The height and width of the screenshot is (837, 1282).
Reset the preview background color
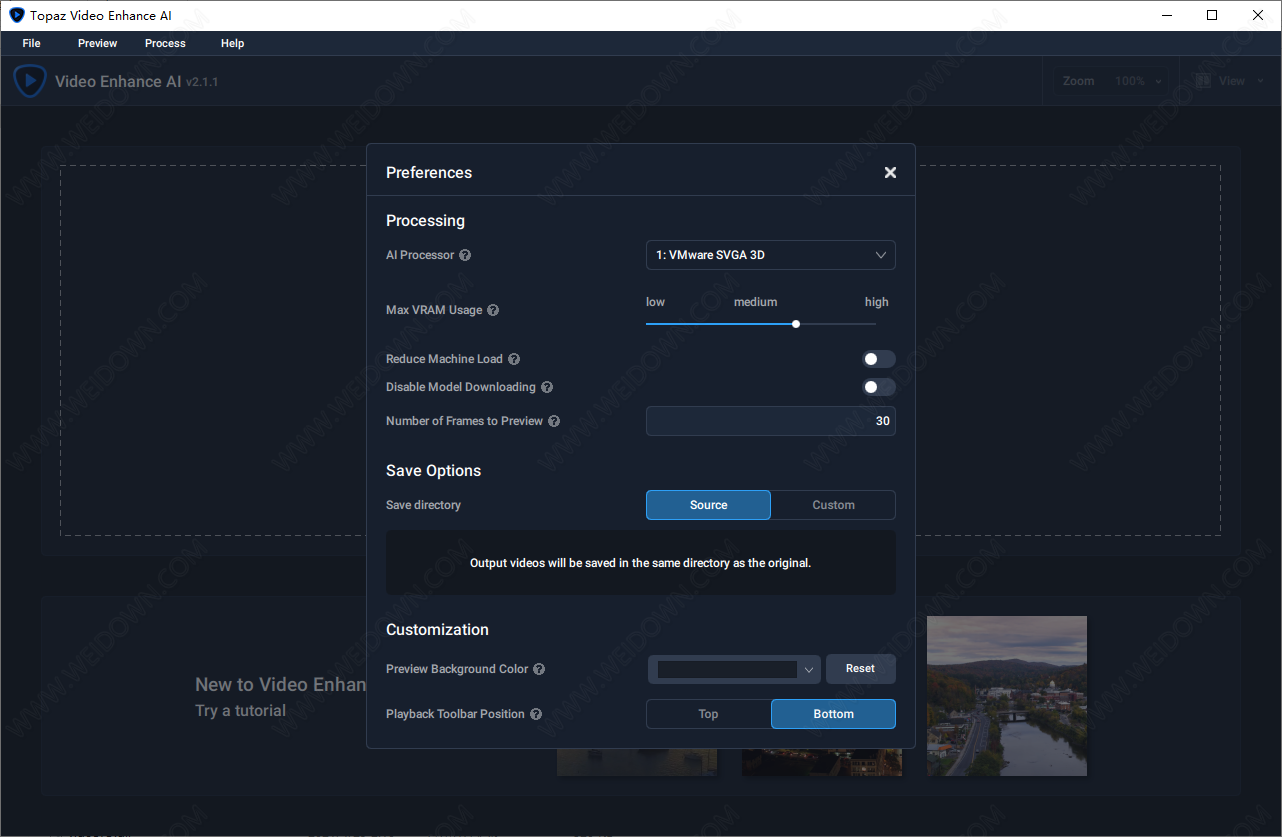click(860, 669)
